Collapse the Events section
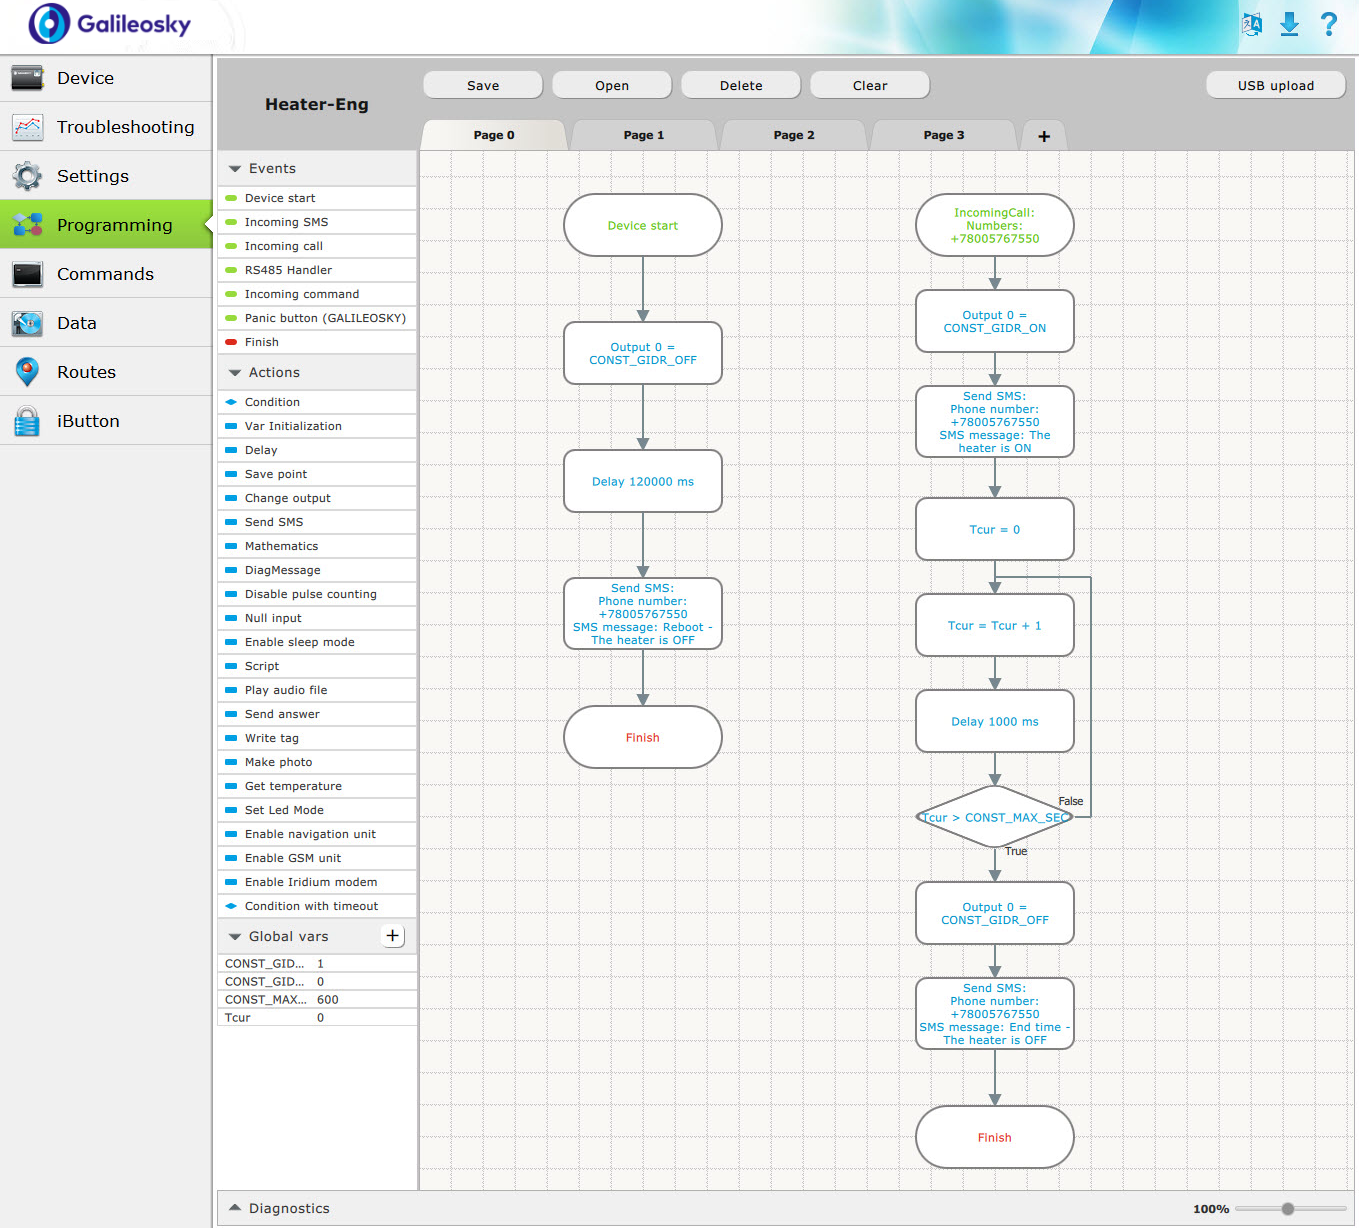This screenshot has height=1228, width=1359. [x=235, y=169]
